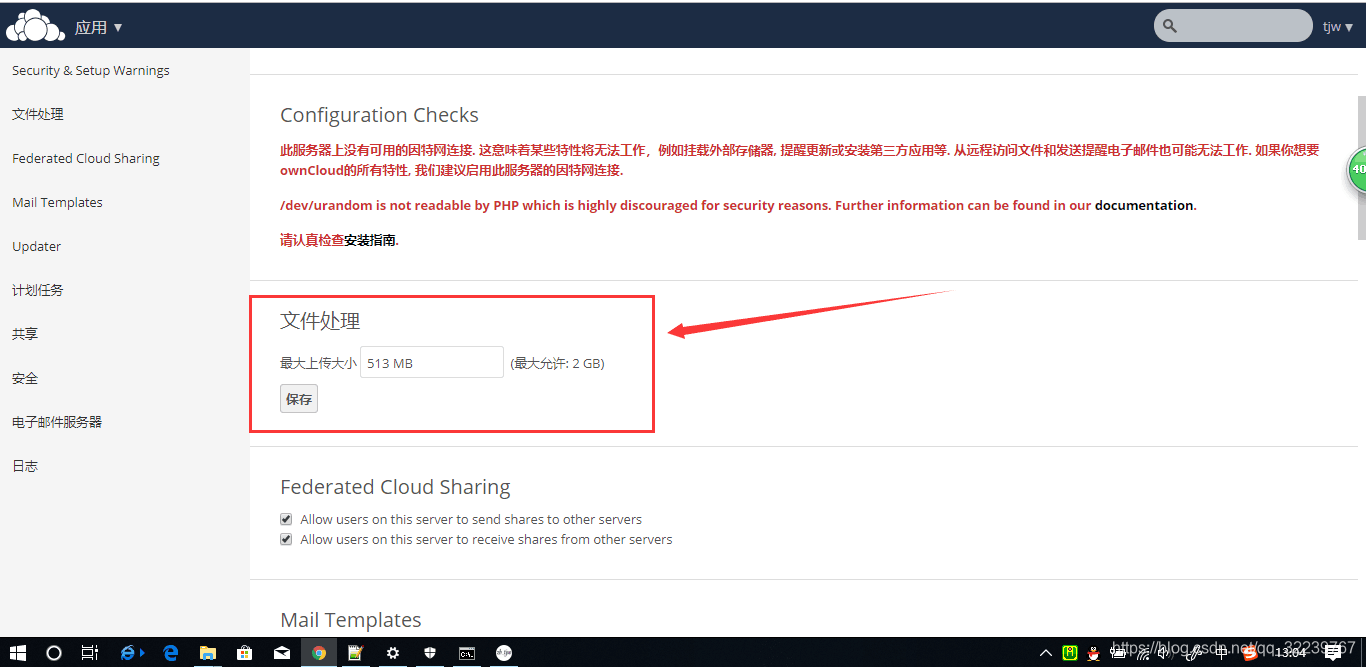Open the 安装指南 installation guide link

pos(370,240)
